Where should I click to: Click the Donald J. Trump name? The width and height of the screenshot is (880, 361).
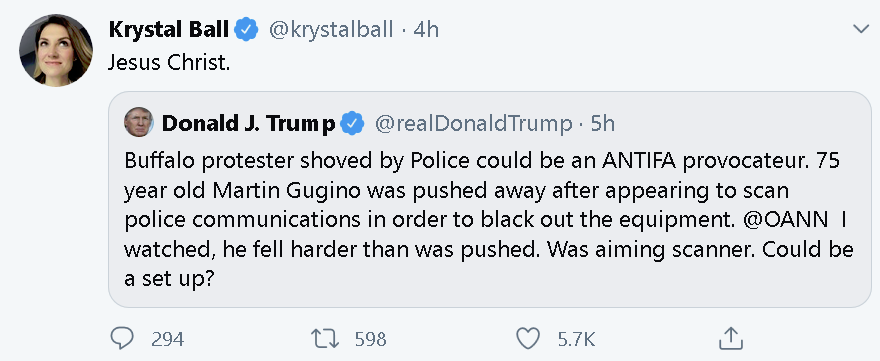pyautogui.click(x=249, y=124)
